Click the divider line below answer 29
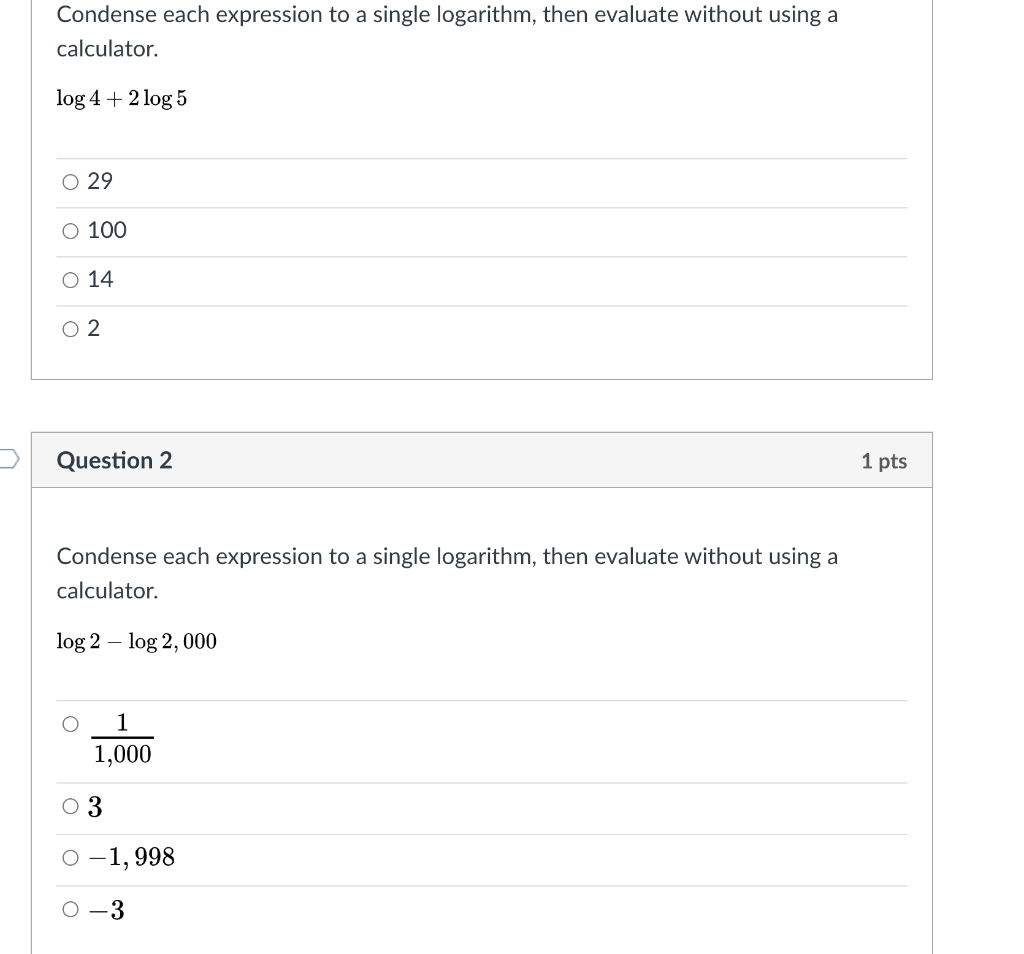This screenshot has height=954, width=1024. [x=480, y=206]
